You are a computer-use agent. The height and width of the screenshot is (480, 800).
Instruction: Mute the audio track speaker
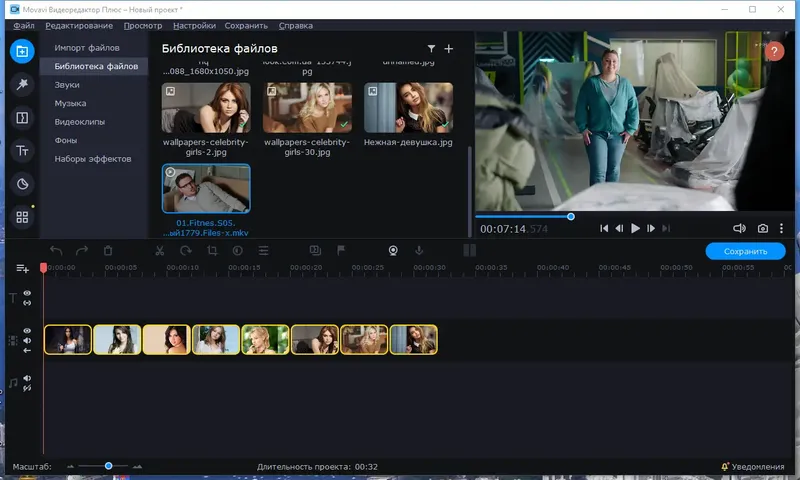(27, 378)
